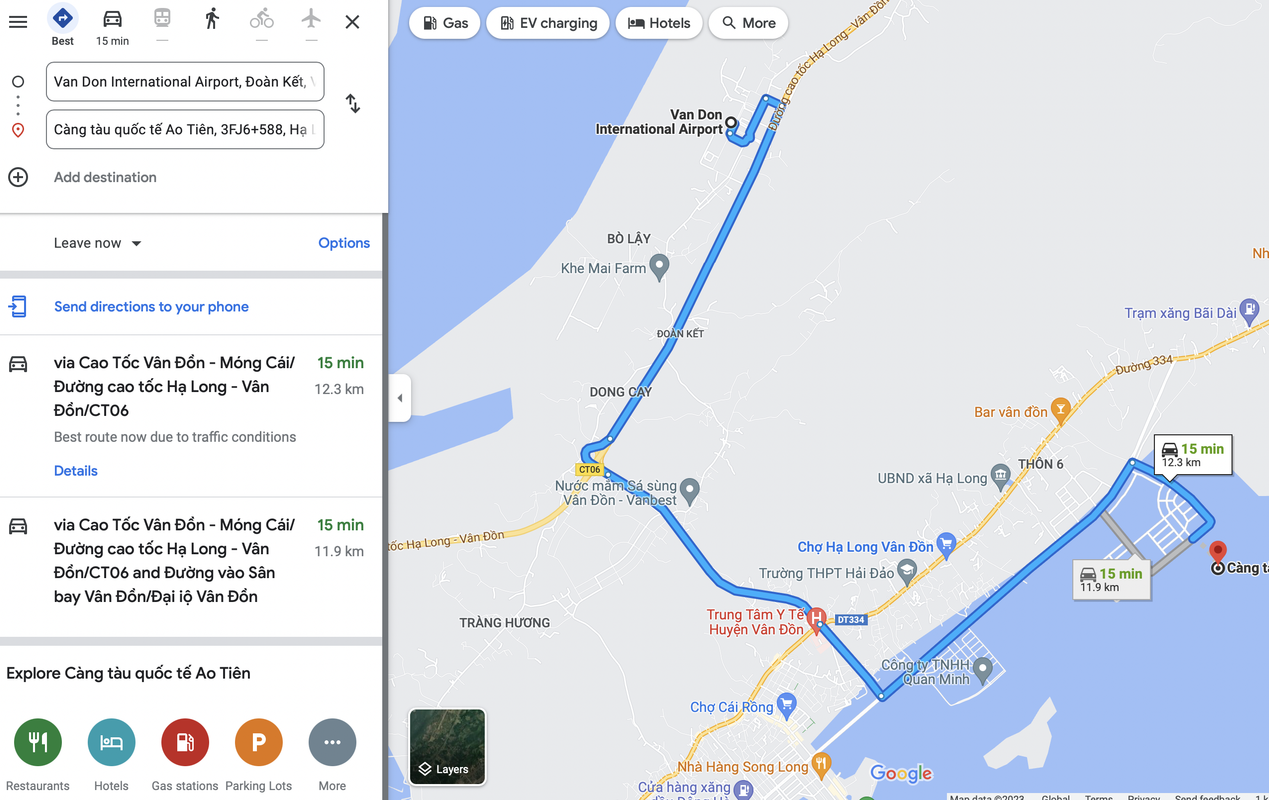Toggle satellite Layers thumbnail

coord(448,746)
